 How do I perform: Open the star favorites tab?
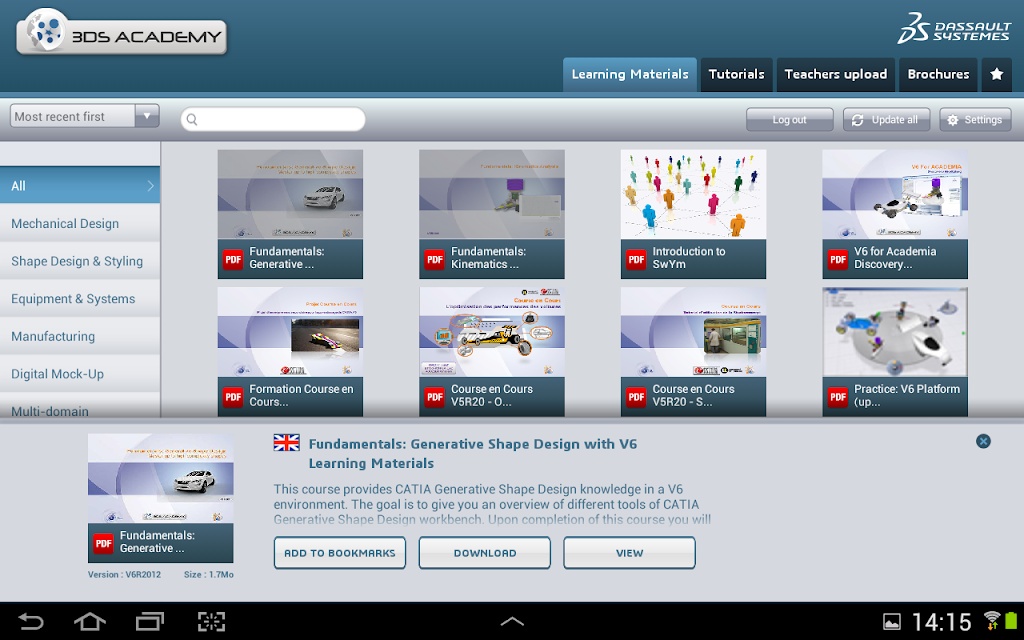pos(997,74)
